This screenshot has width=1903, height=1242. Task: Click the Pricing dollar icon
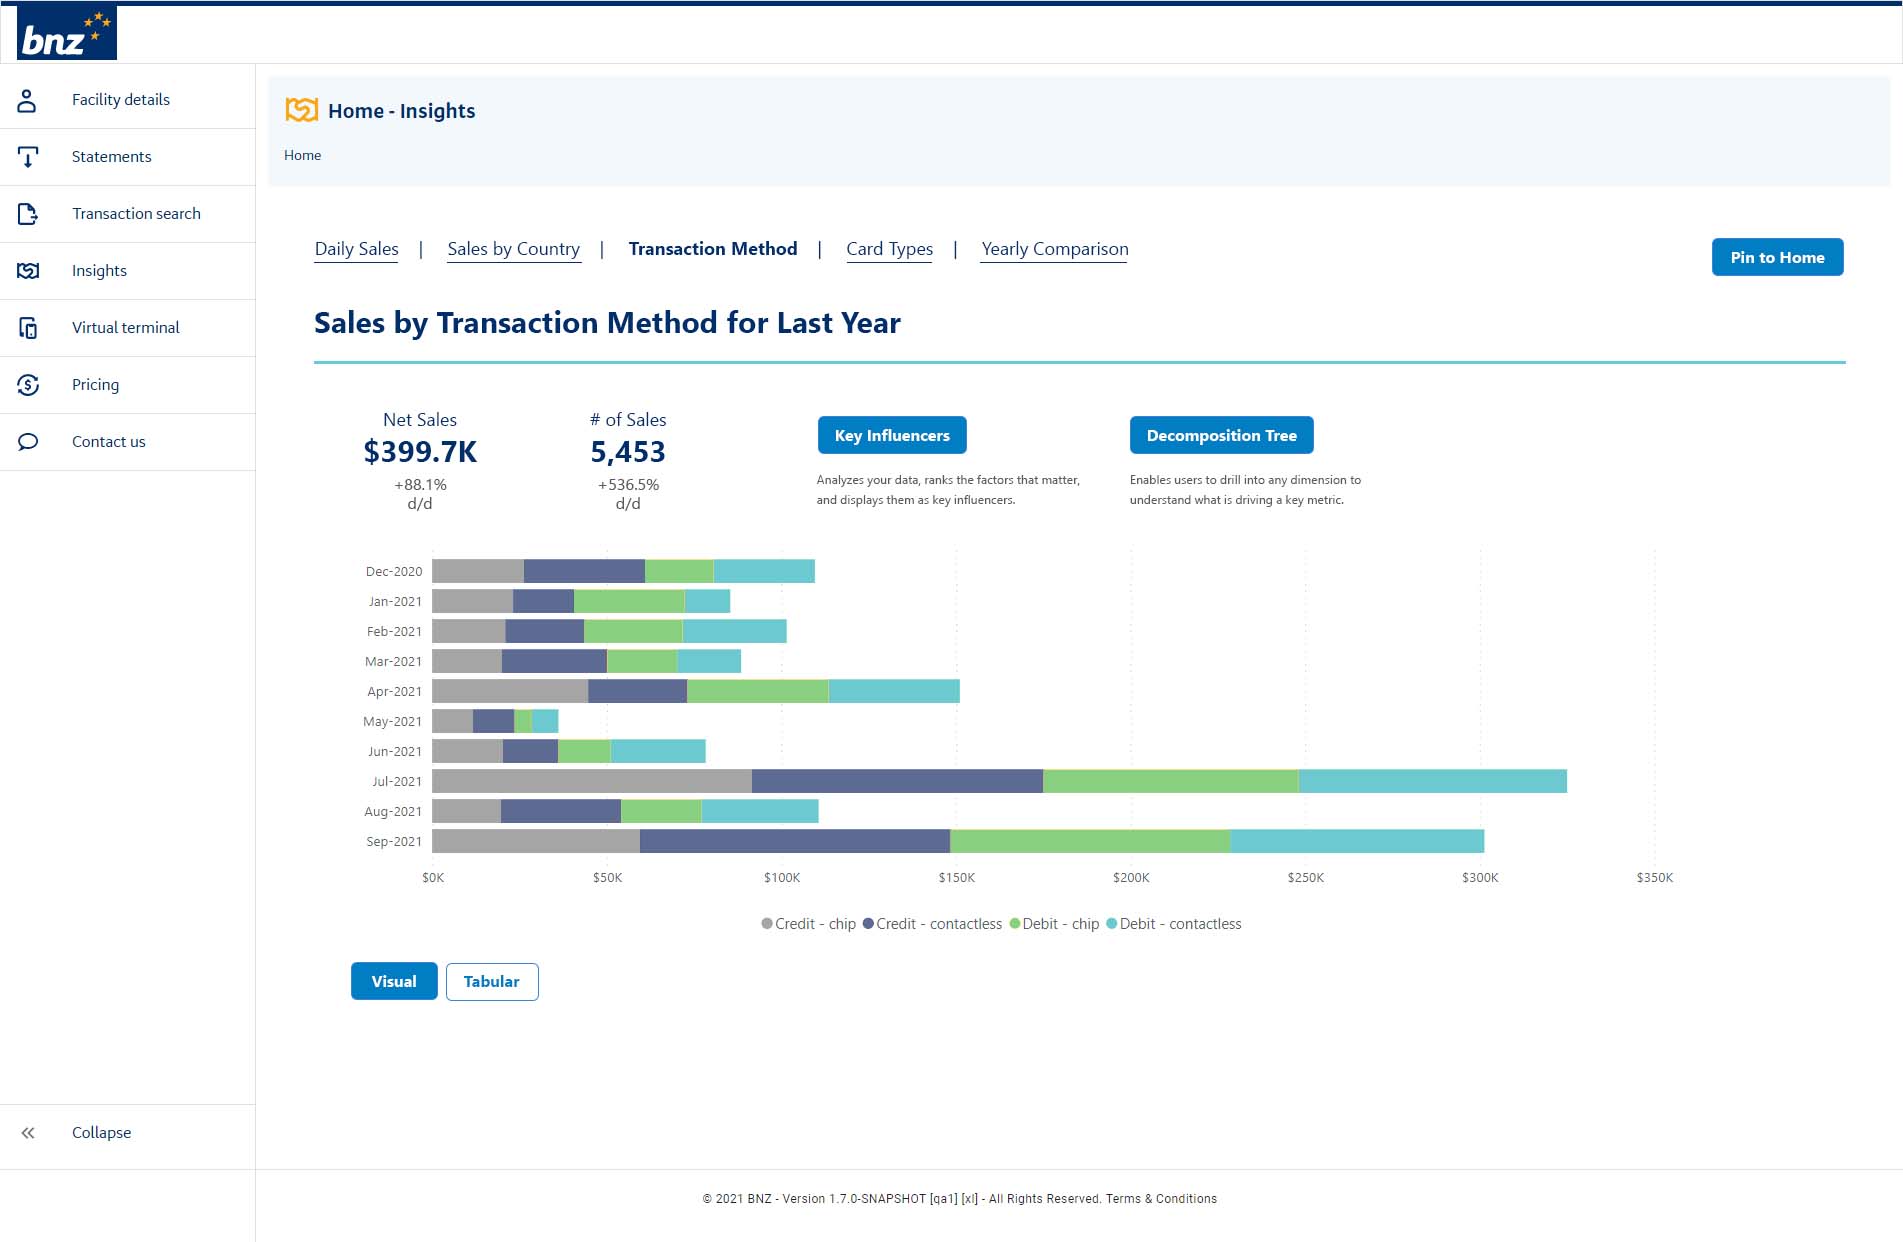point(28,385)
